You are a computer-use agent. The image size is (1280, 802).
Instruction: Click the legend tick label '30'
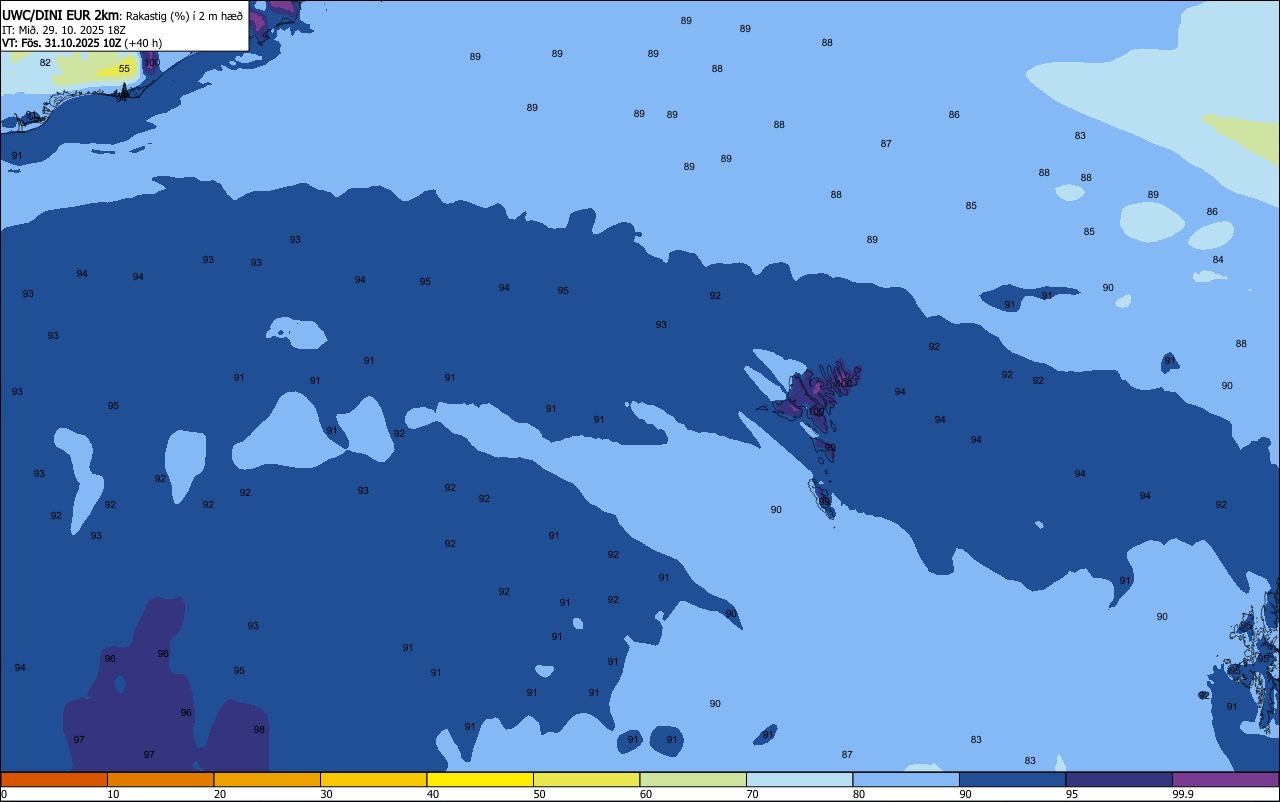coord(326,794)
